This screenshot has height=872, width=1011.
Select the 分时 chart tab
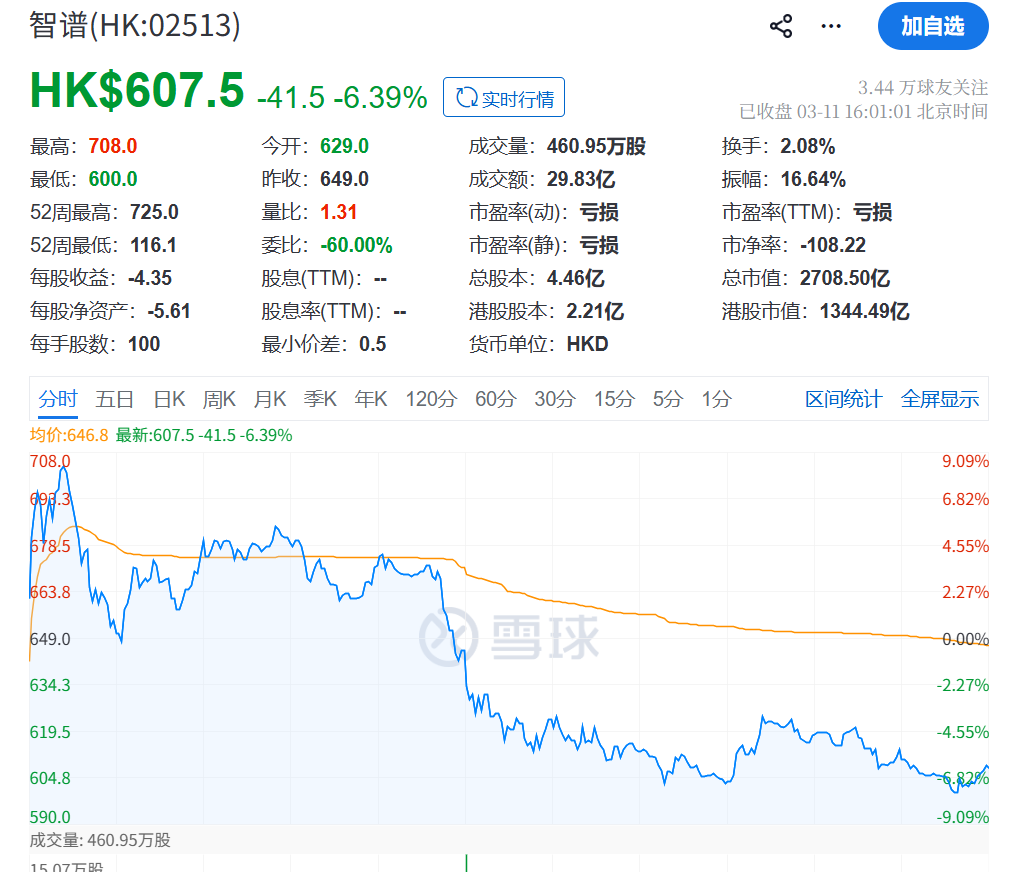click(x=58, y=399)
